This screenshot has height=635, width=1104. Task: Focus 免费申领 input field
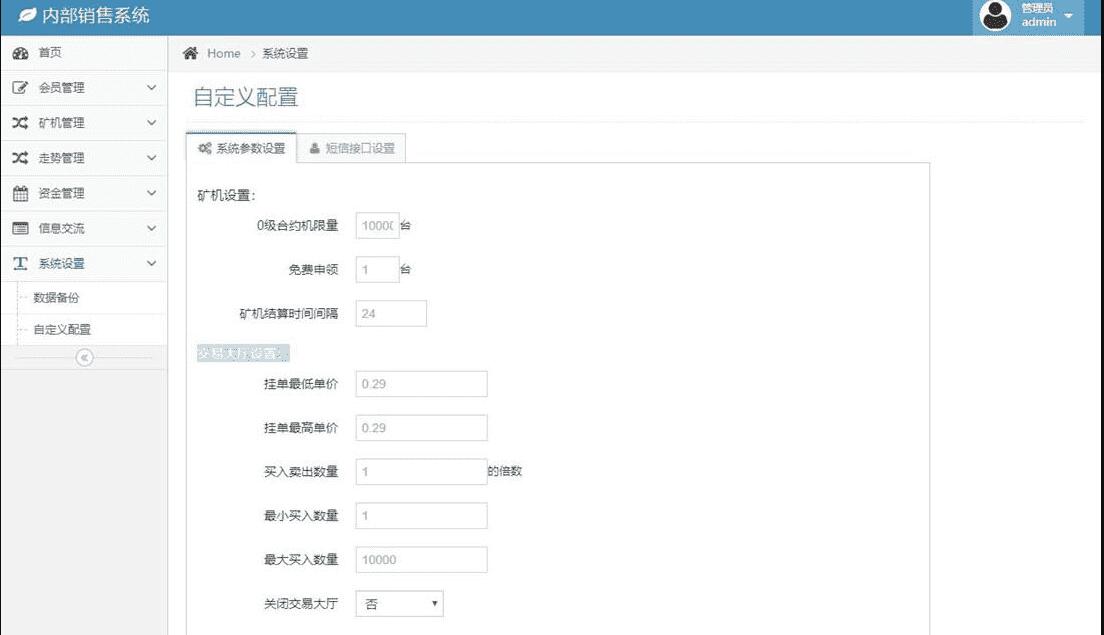377,270
